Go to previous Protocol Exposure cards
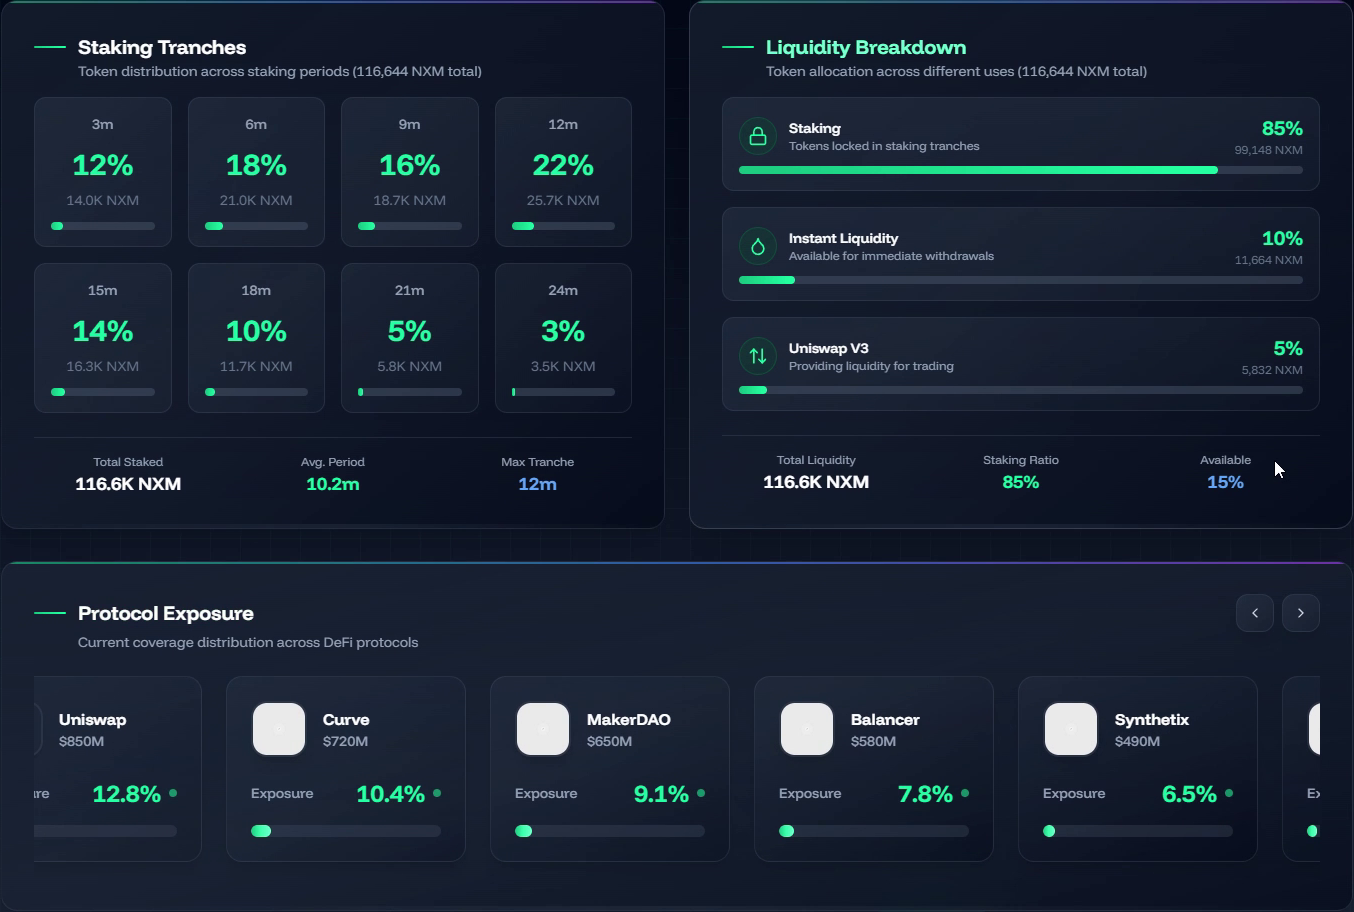 [x=1255, y=613]
